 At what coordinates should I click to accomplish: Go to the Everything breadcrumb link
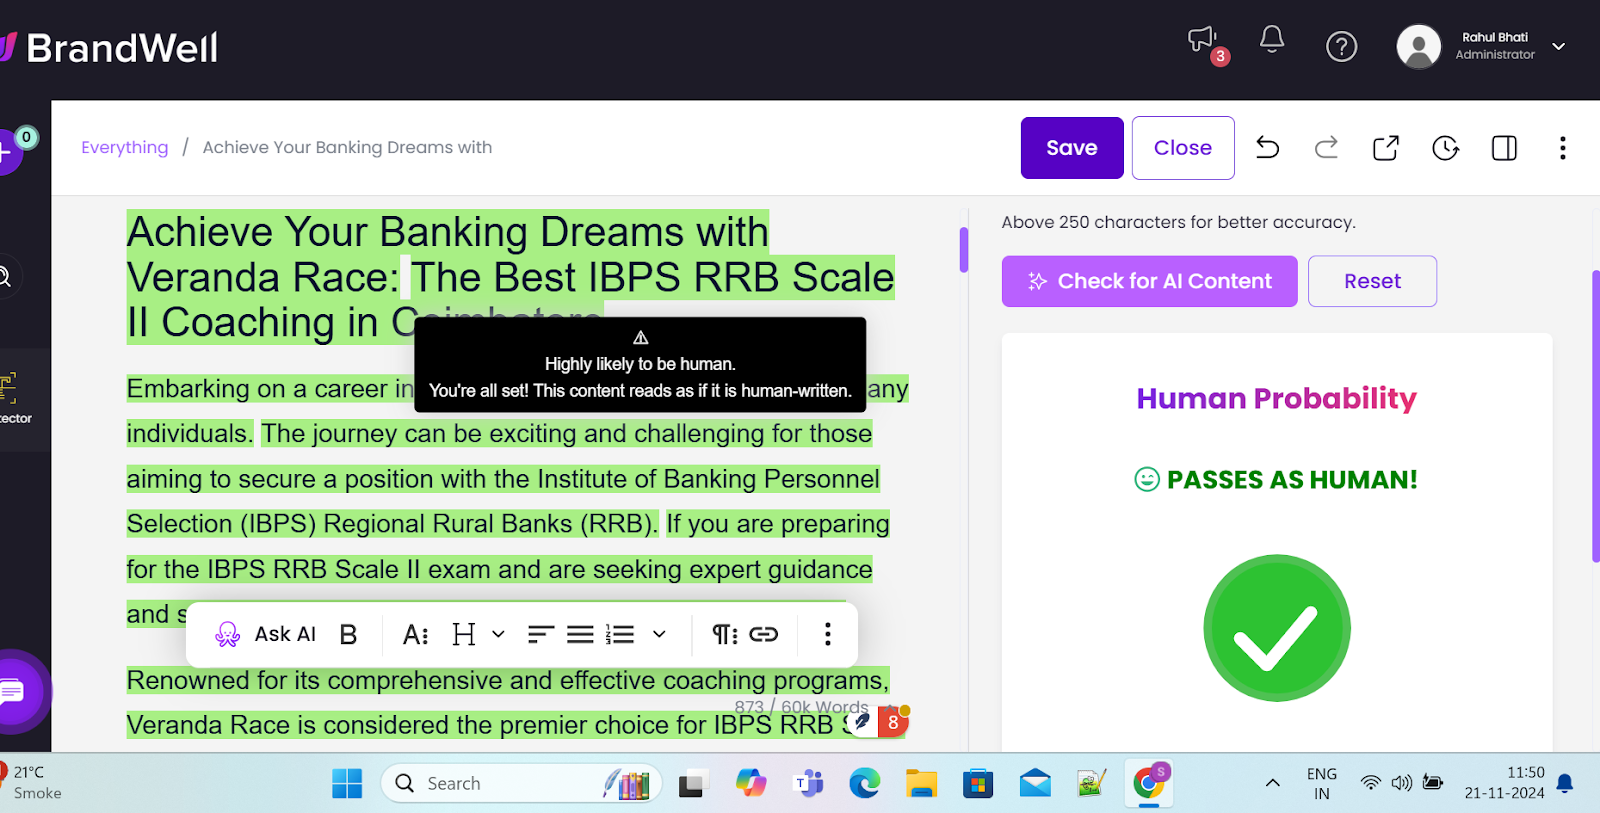coord(125,147)
